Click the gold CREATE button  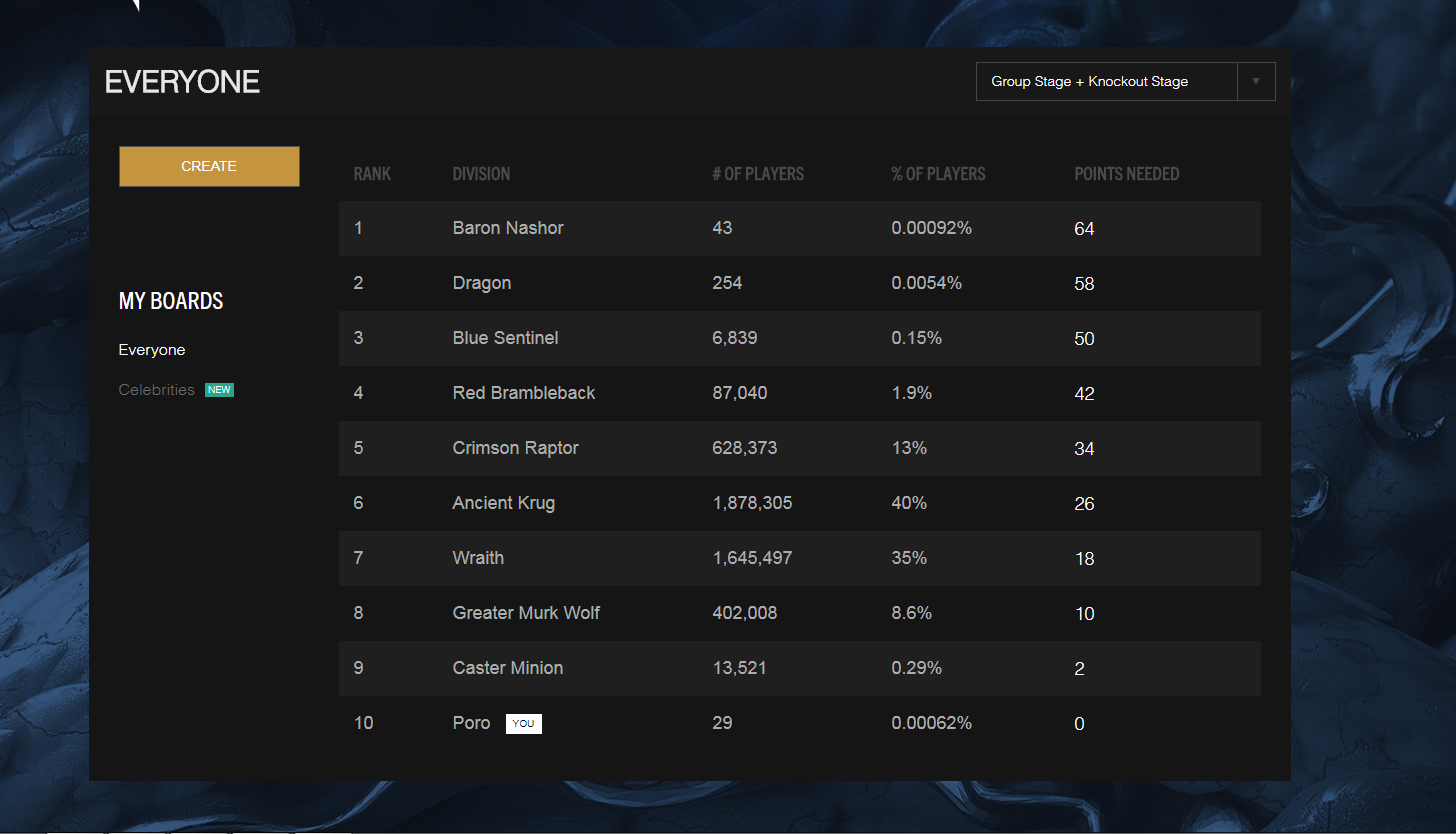[209, 166]
